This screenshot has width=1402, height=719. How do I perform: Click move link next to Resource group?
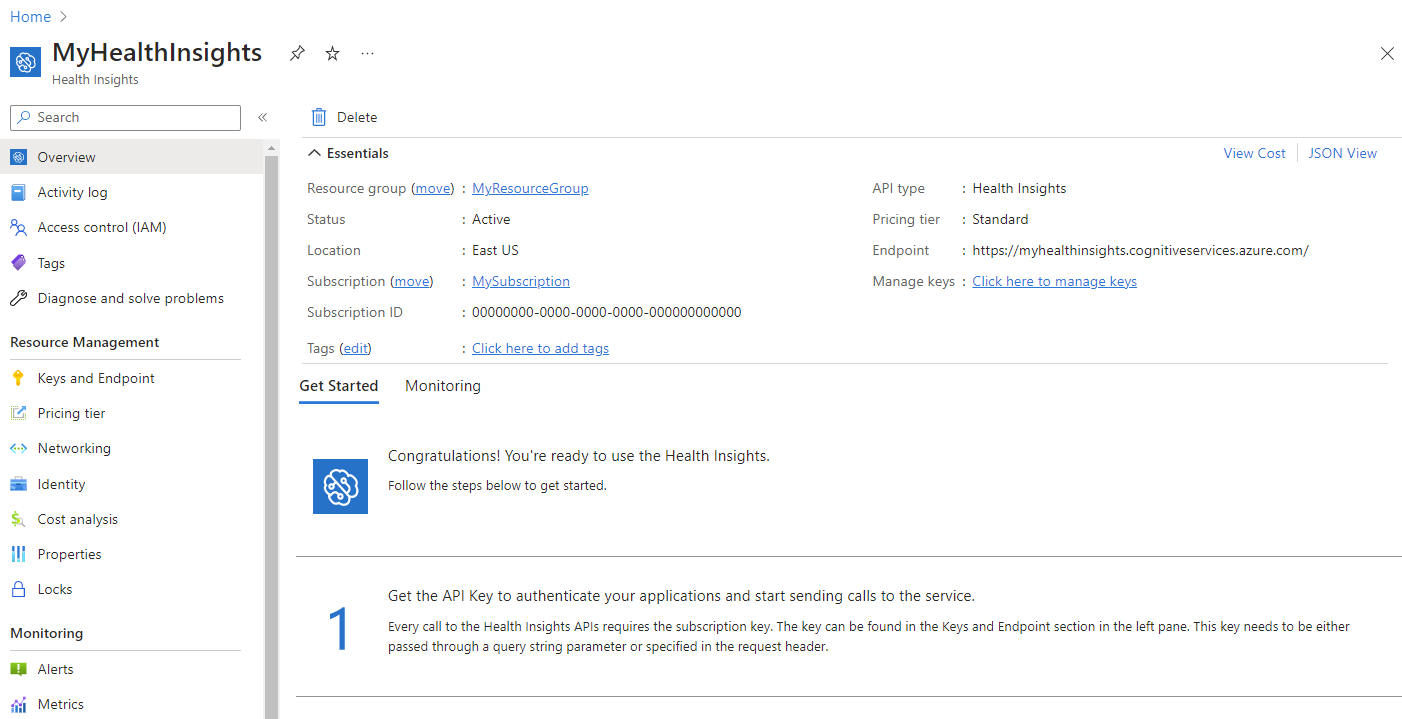coord(433,188)
